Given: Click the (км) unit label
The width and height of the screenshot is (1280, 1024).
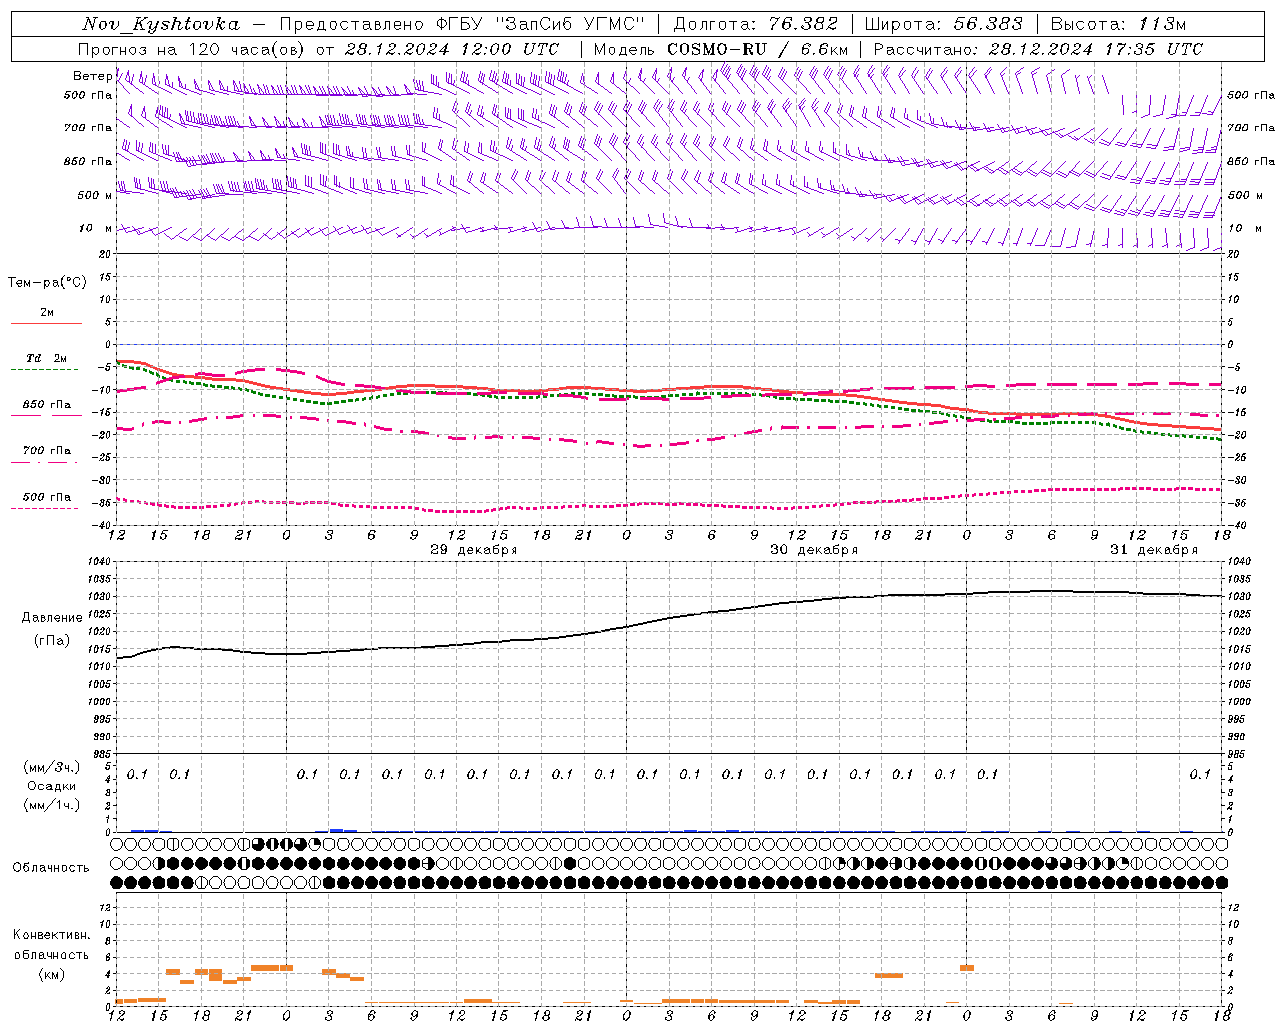Looking at the screenshot, I should [51, 974].
